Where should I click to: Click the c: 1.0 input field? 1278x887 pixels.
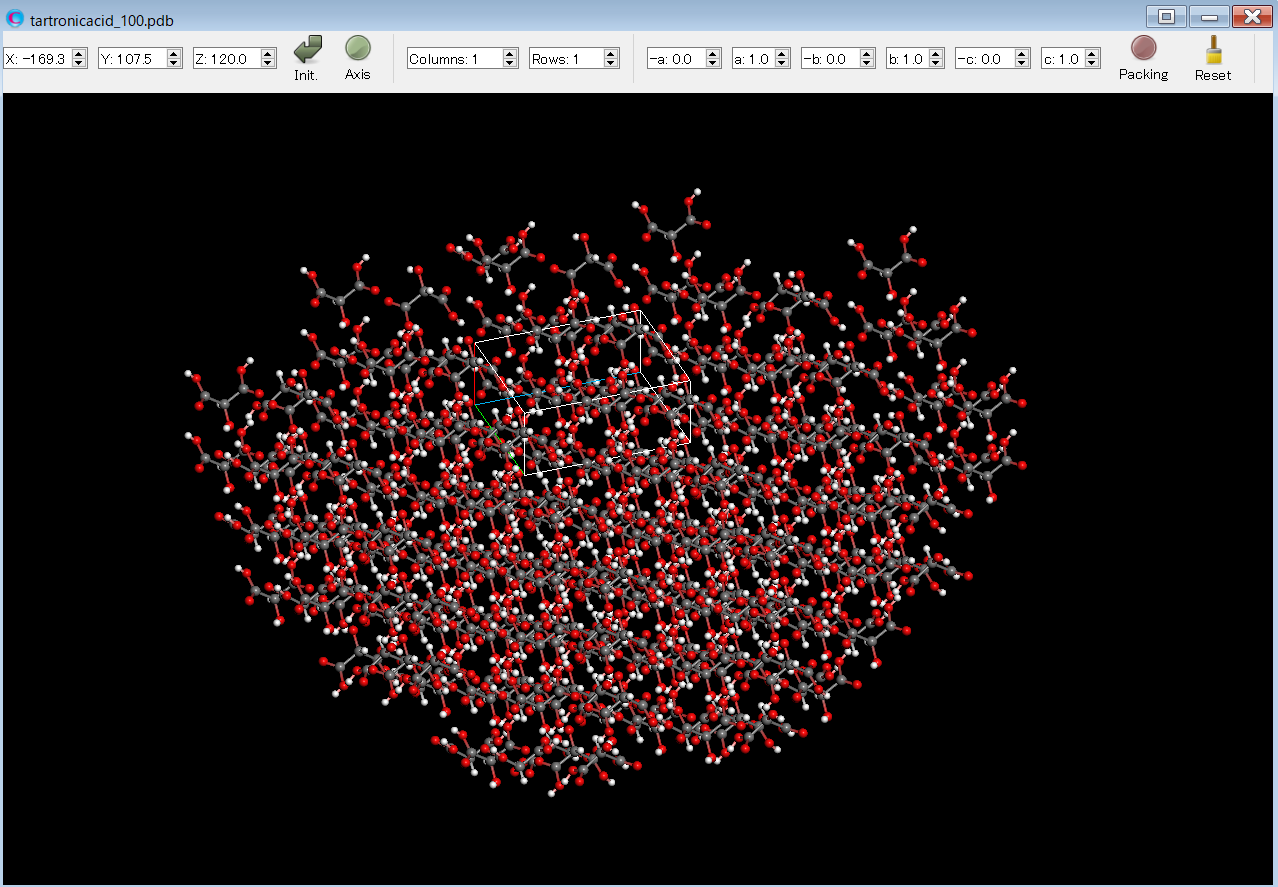(x=1060, y=57)
